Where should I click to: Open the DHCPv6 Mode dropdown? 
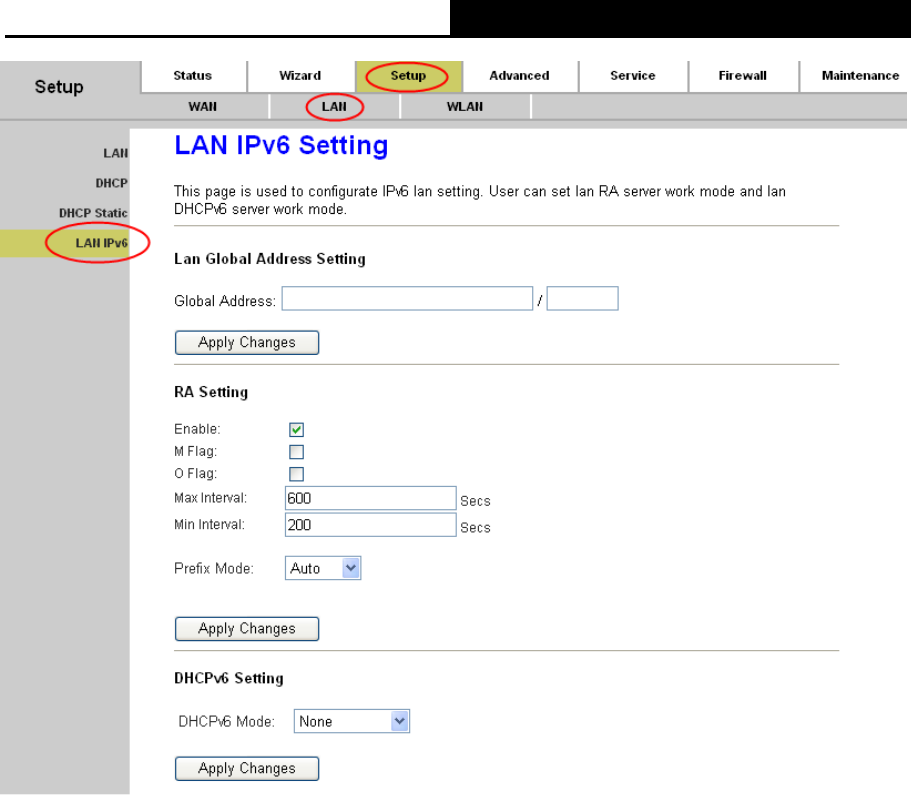click(x=352, y=721)
